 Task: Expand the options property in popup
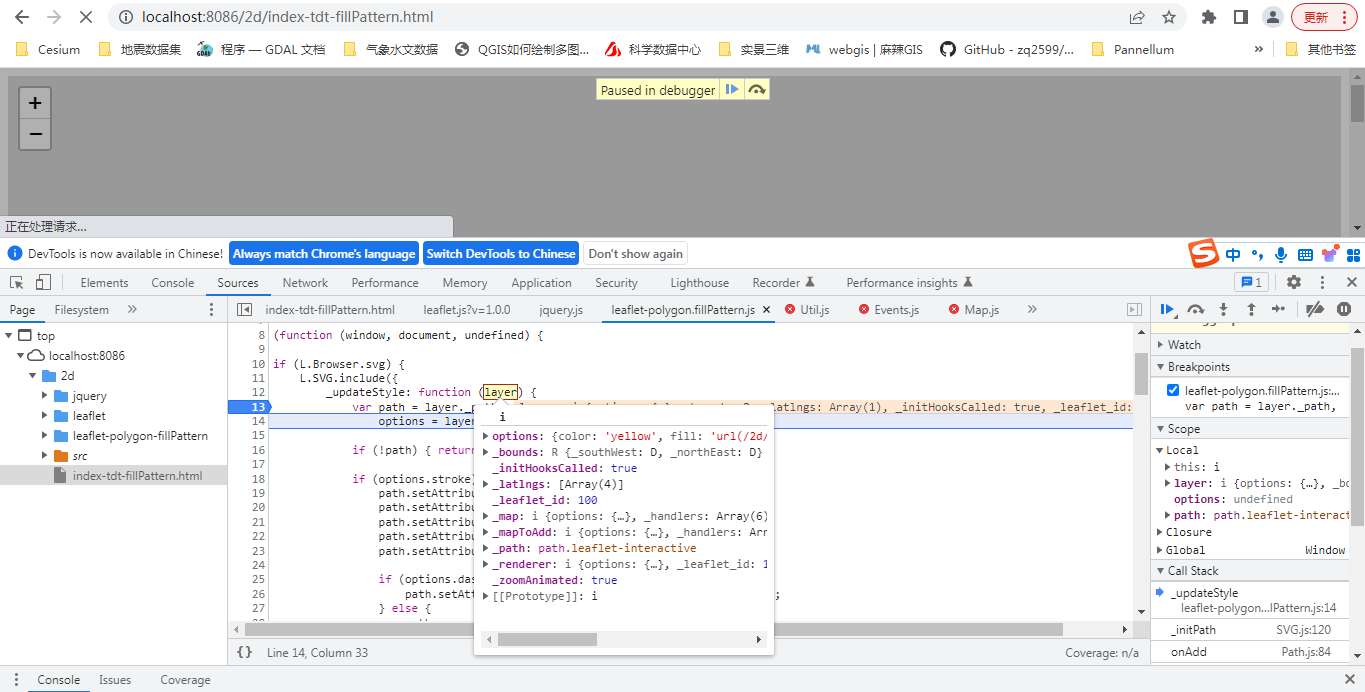(x=486, y=436)
